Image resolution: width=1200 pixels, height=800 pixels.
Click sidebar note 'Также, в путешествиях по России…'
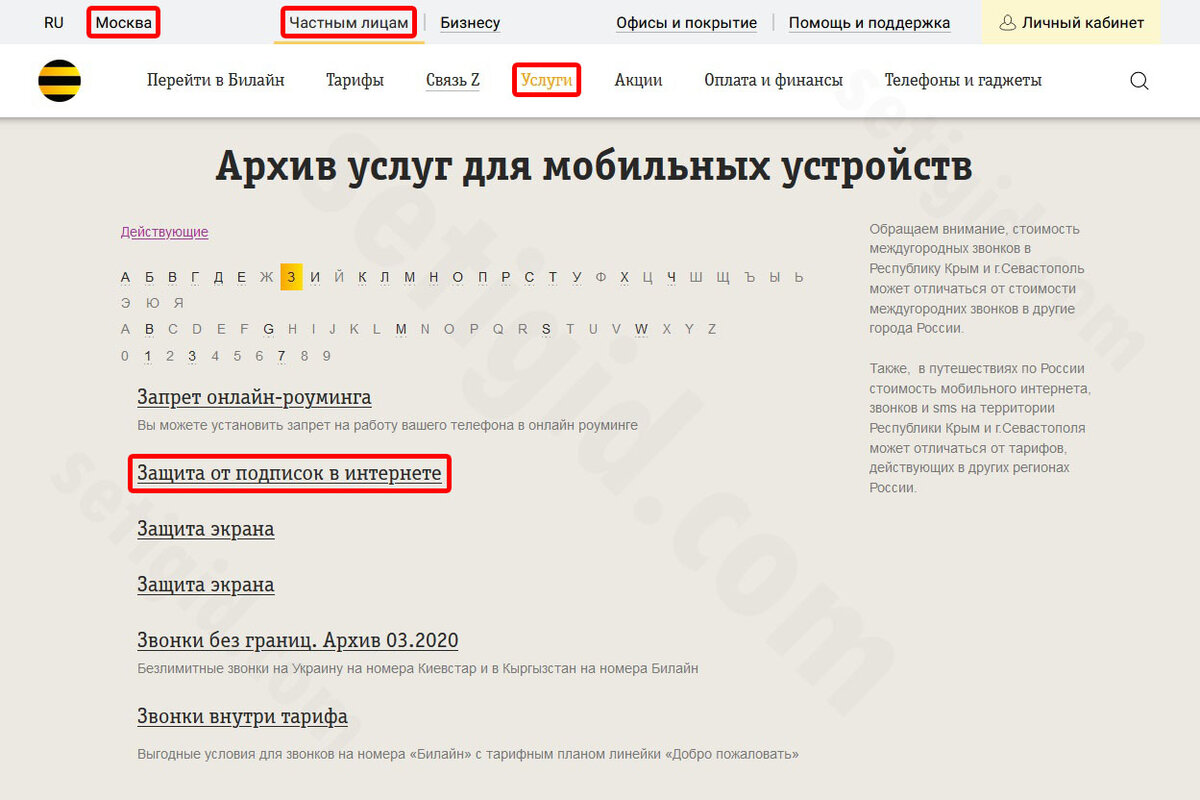click(979, 428)
